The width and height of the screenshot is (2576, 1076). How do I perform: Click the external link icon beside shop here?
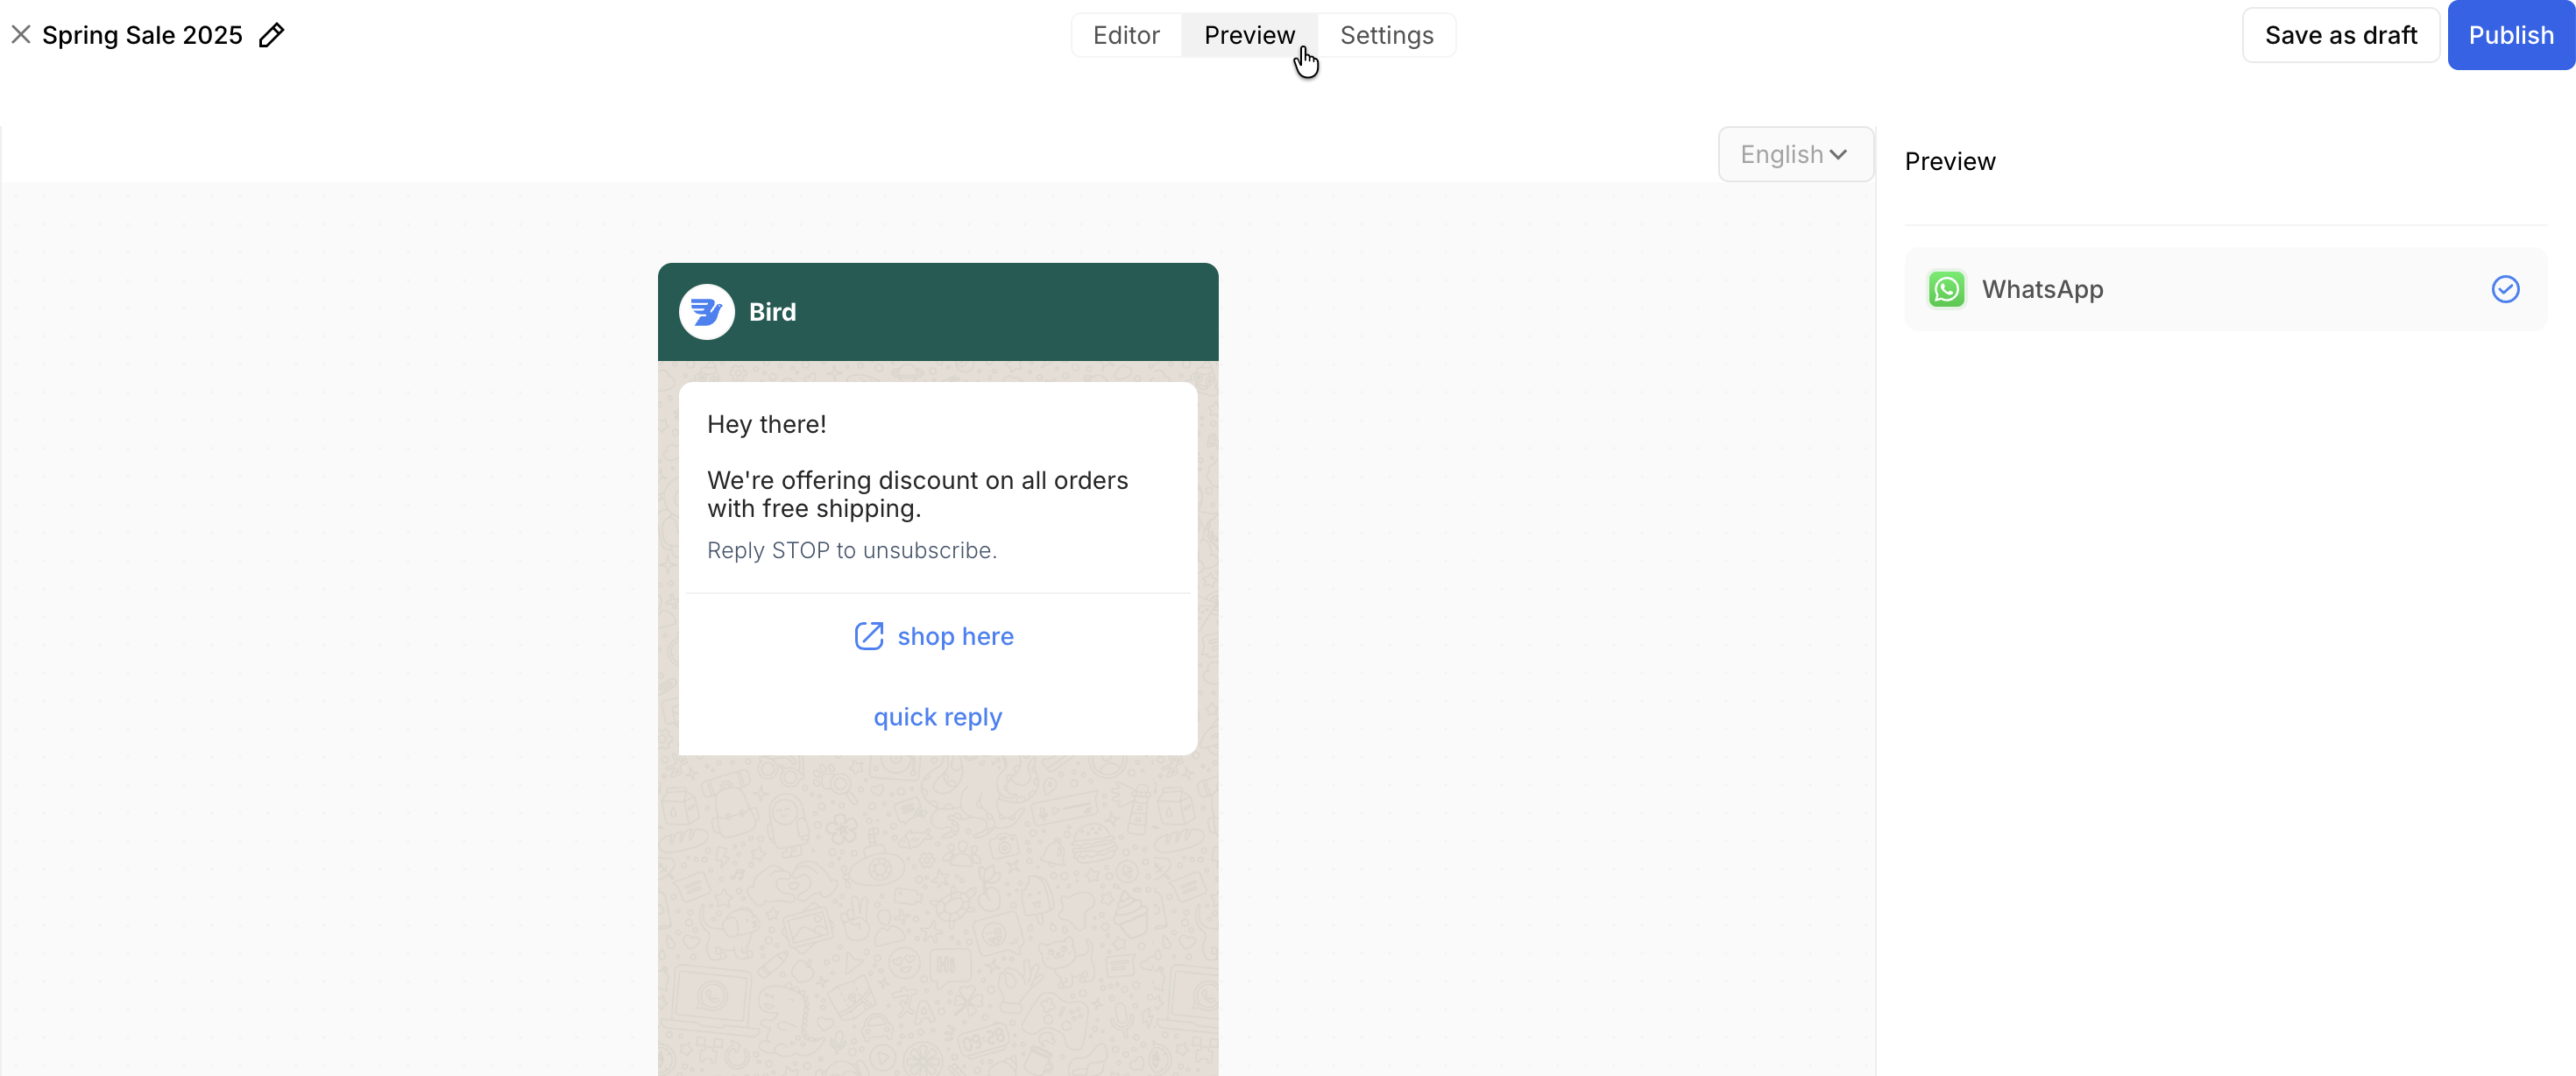coord(868,636)
